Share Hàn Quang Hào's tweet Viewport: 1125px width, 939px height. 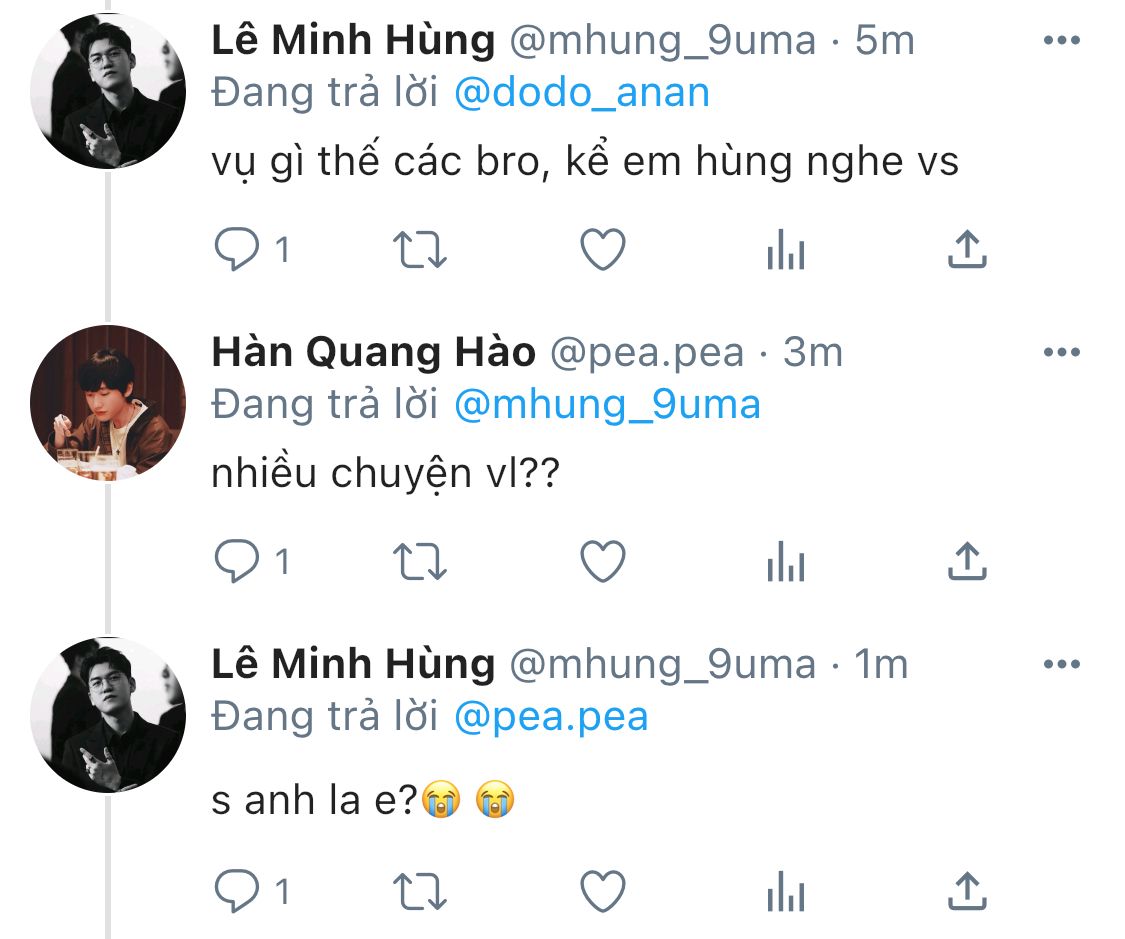tap(967, 562)
